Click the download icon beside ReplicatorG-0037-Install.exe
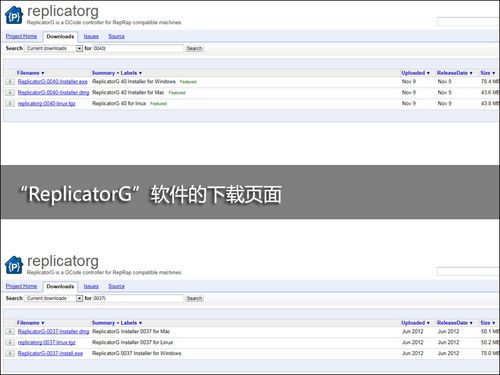 10,354
